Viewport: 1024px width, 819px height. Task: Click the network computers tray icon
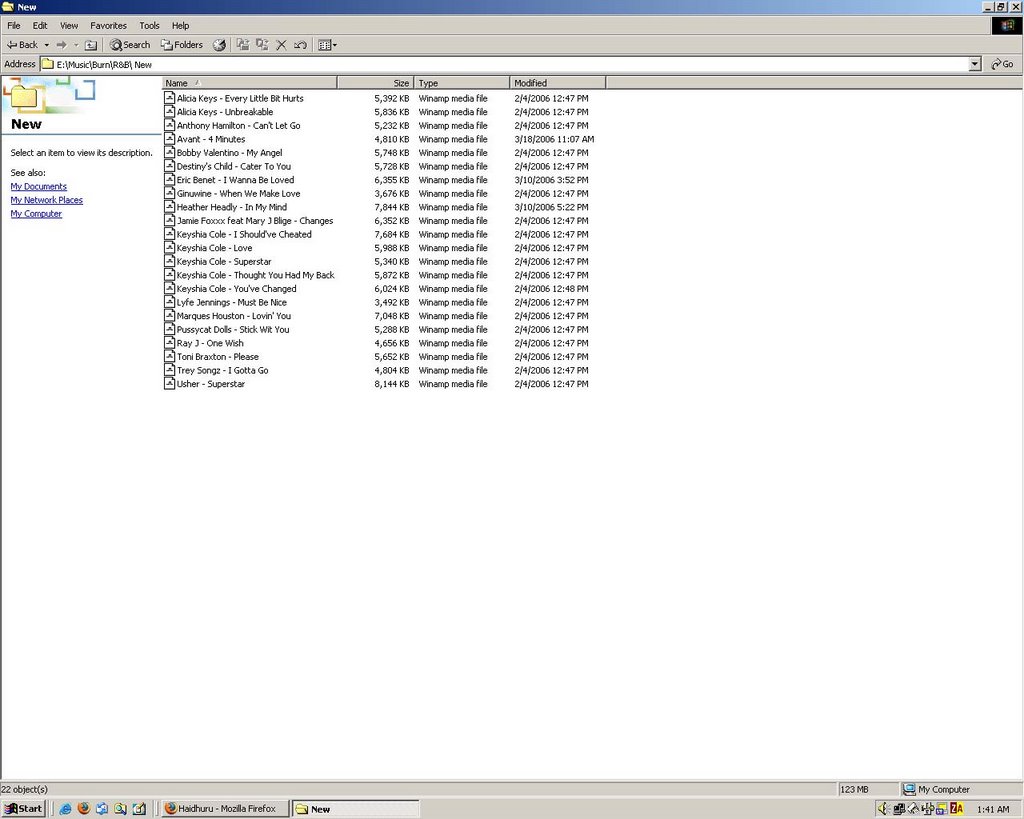pos(899,809)
